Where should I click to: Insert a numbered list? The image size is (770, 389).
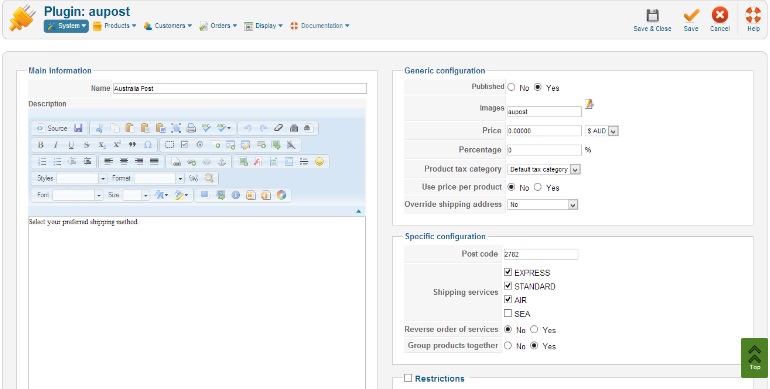42,162
